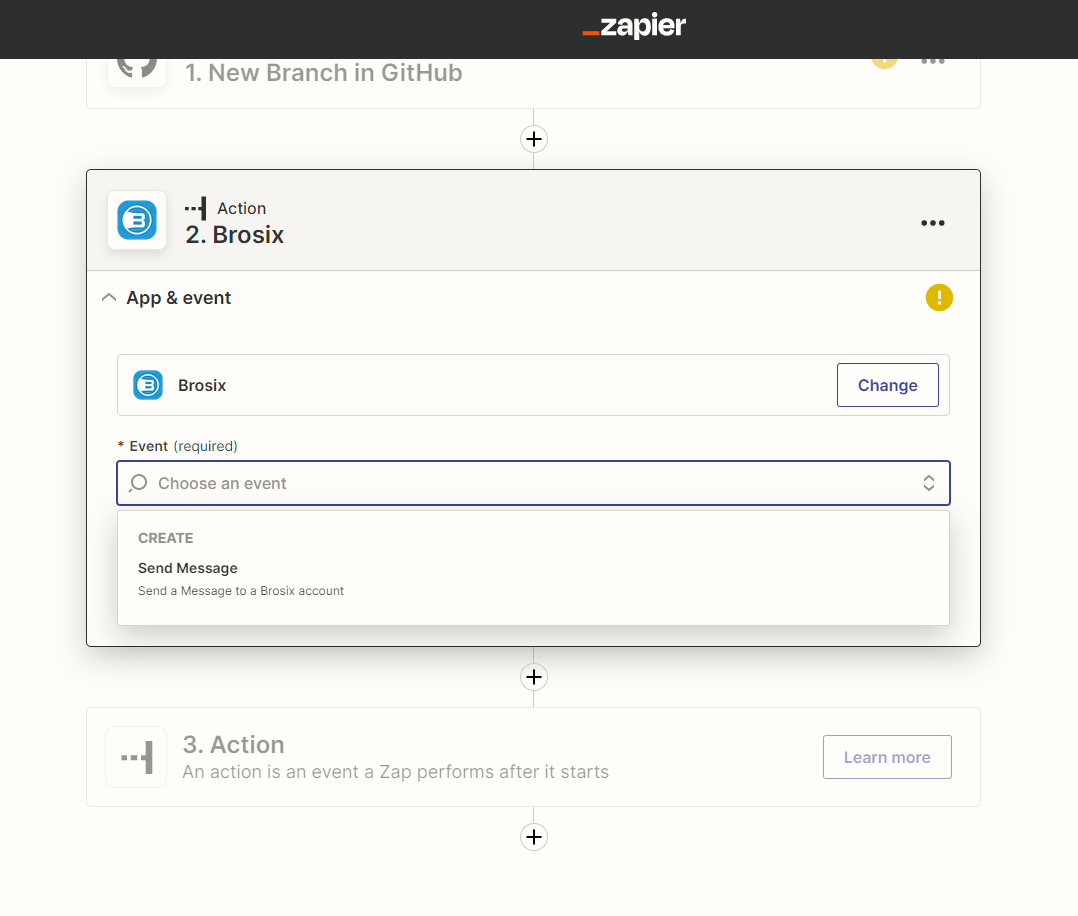Click the small Brosix icon in app field
This screenshot has width=1078, height=916.
148,385
